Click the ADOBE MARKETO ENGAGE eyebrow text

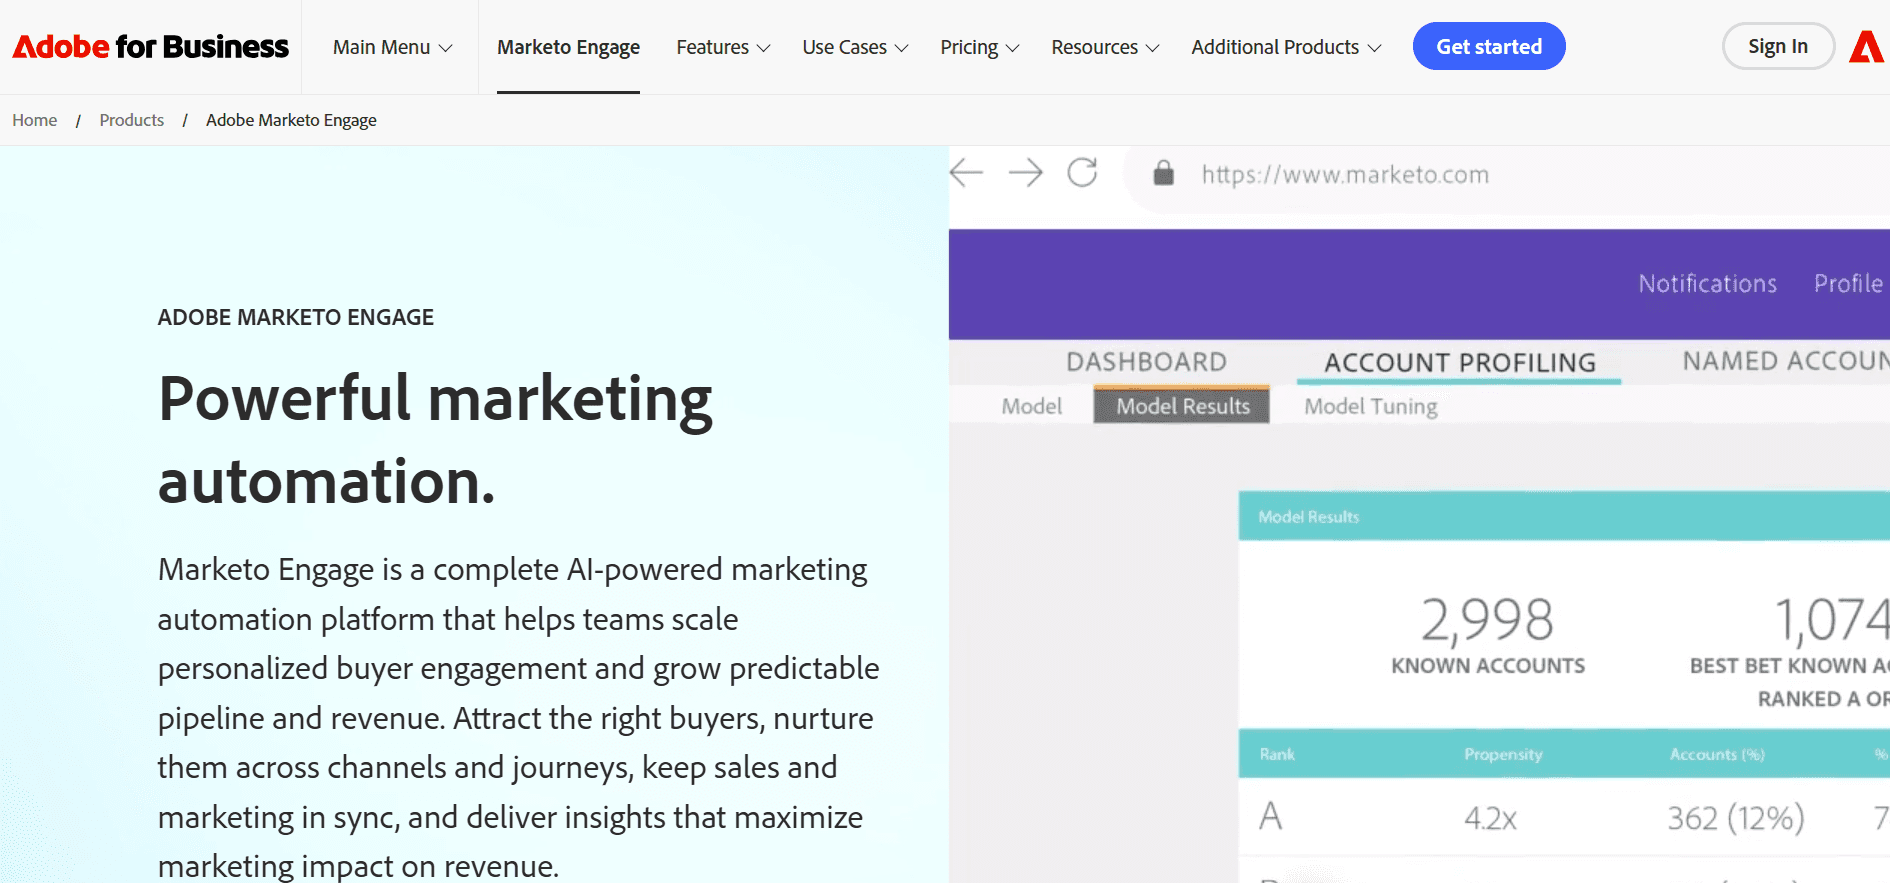[x=296, y=317]
